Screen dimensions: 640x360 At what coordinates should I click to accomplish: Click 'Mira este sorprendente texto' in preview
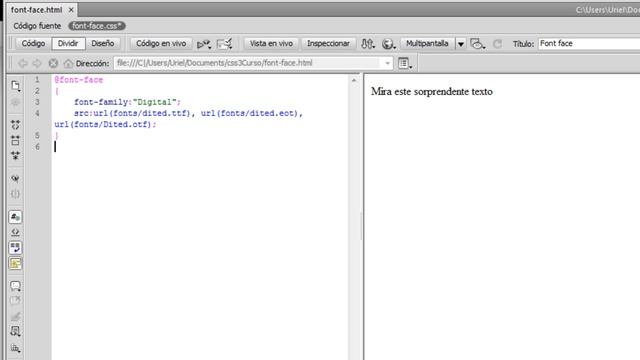coord(431,91)
